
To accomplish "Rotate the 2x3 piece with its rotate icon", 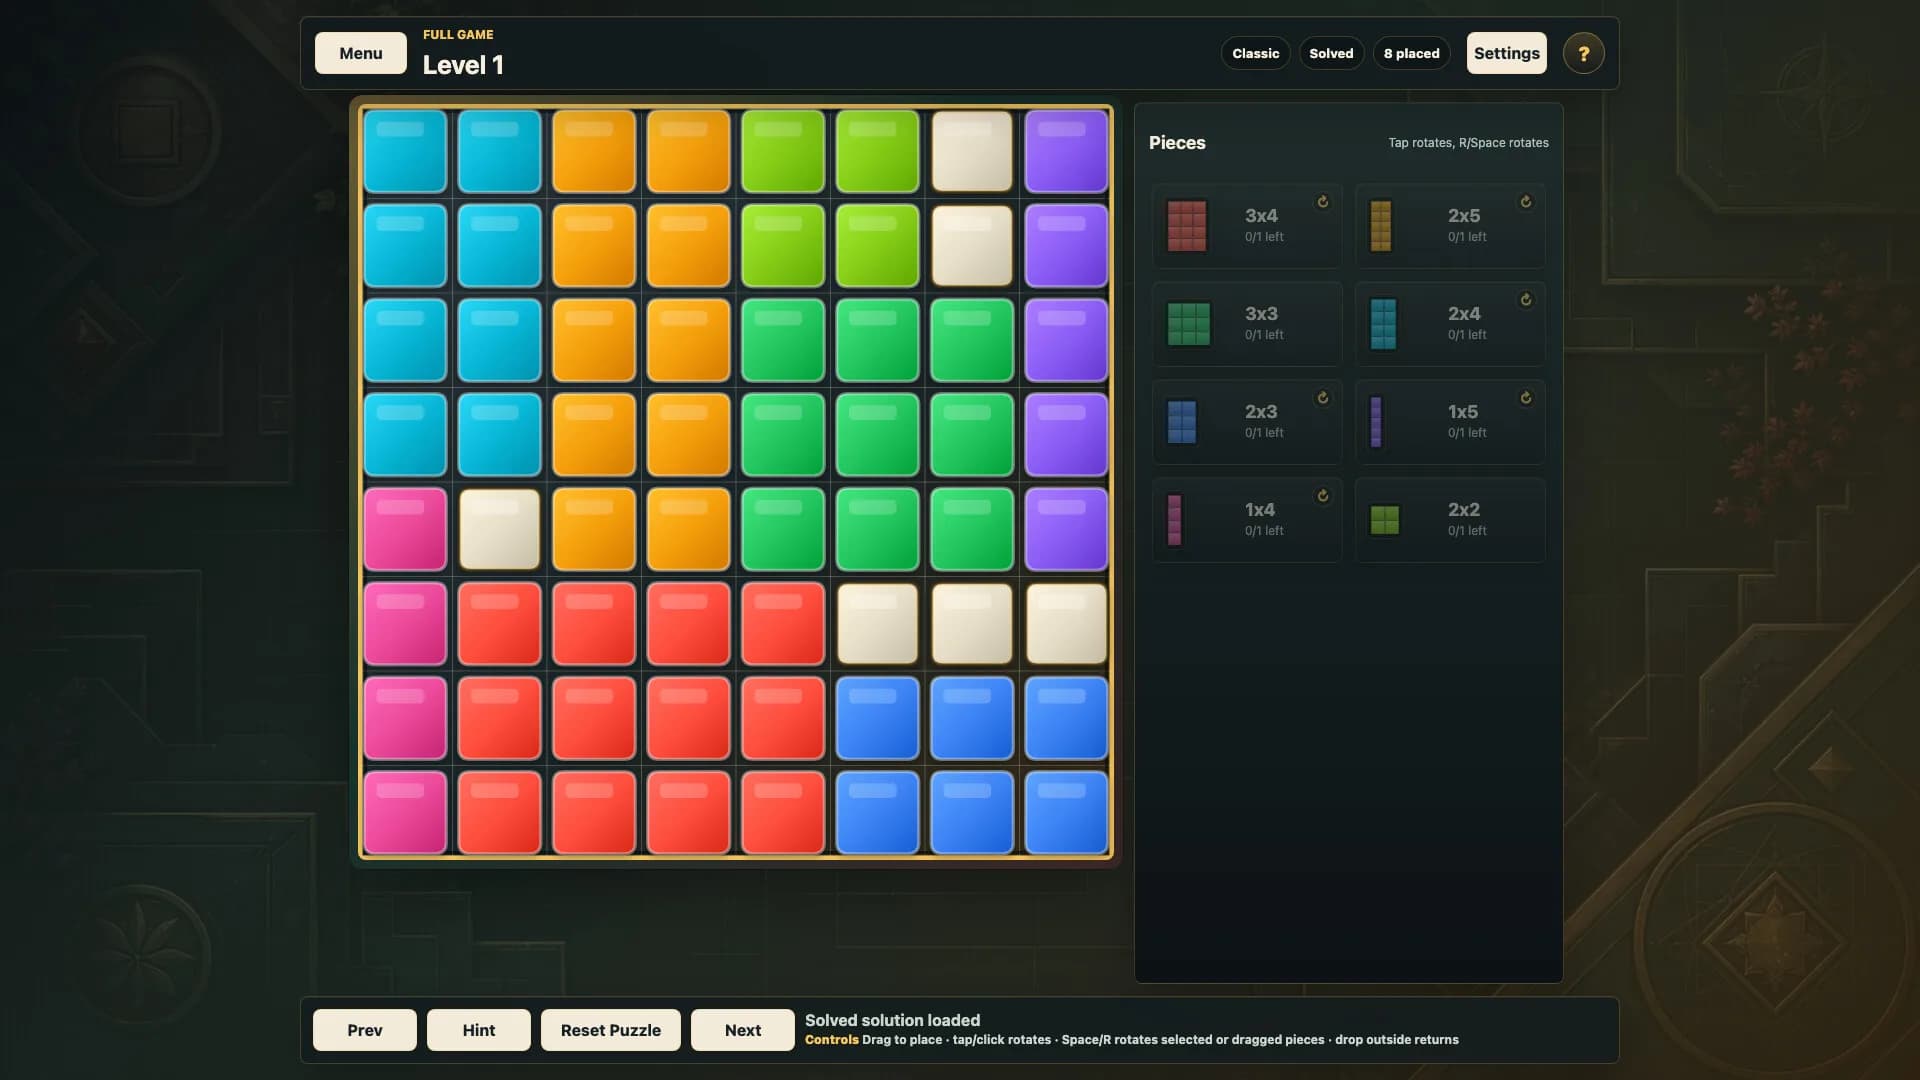I will pos(1323,398).
